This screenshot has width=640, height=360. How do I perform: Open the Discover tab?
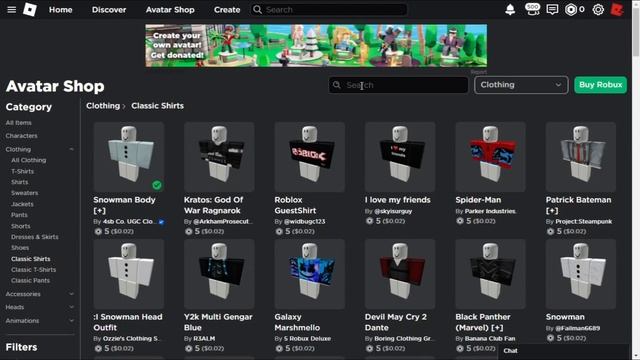pyautogui.click(x=109, y=9)
